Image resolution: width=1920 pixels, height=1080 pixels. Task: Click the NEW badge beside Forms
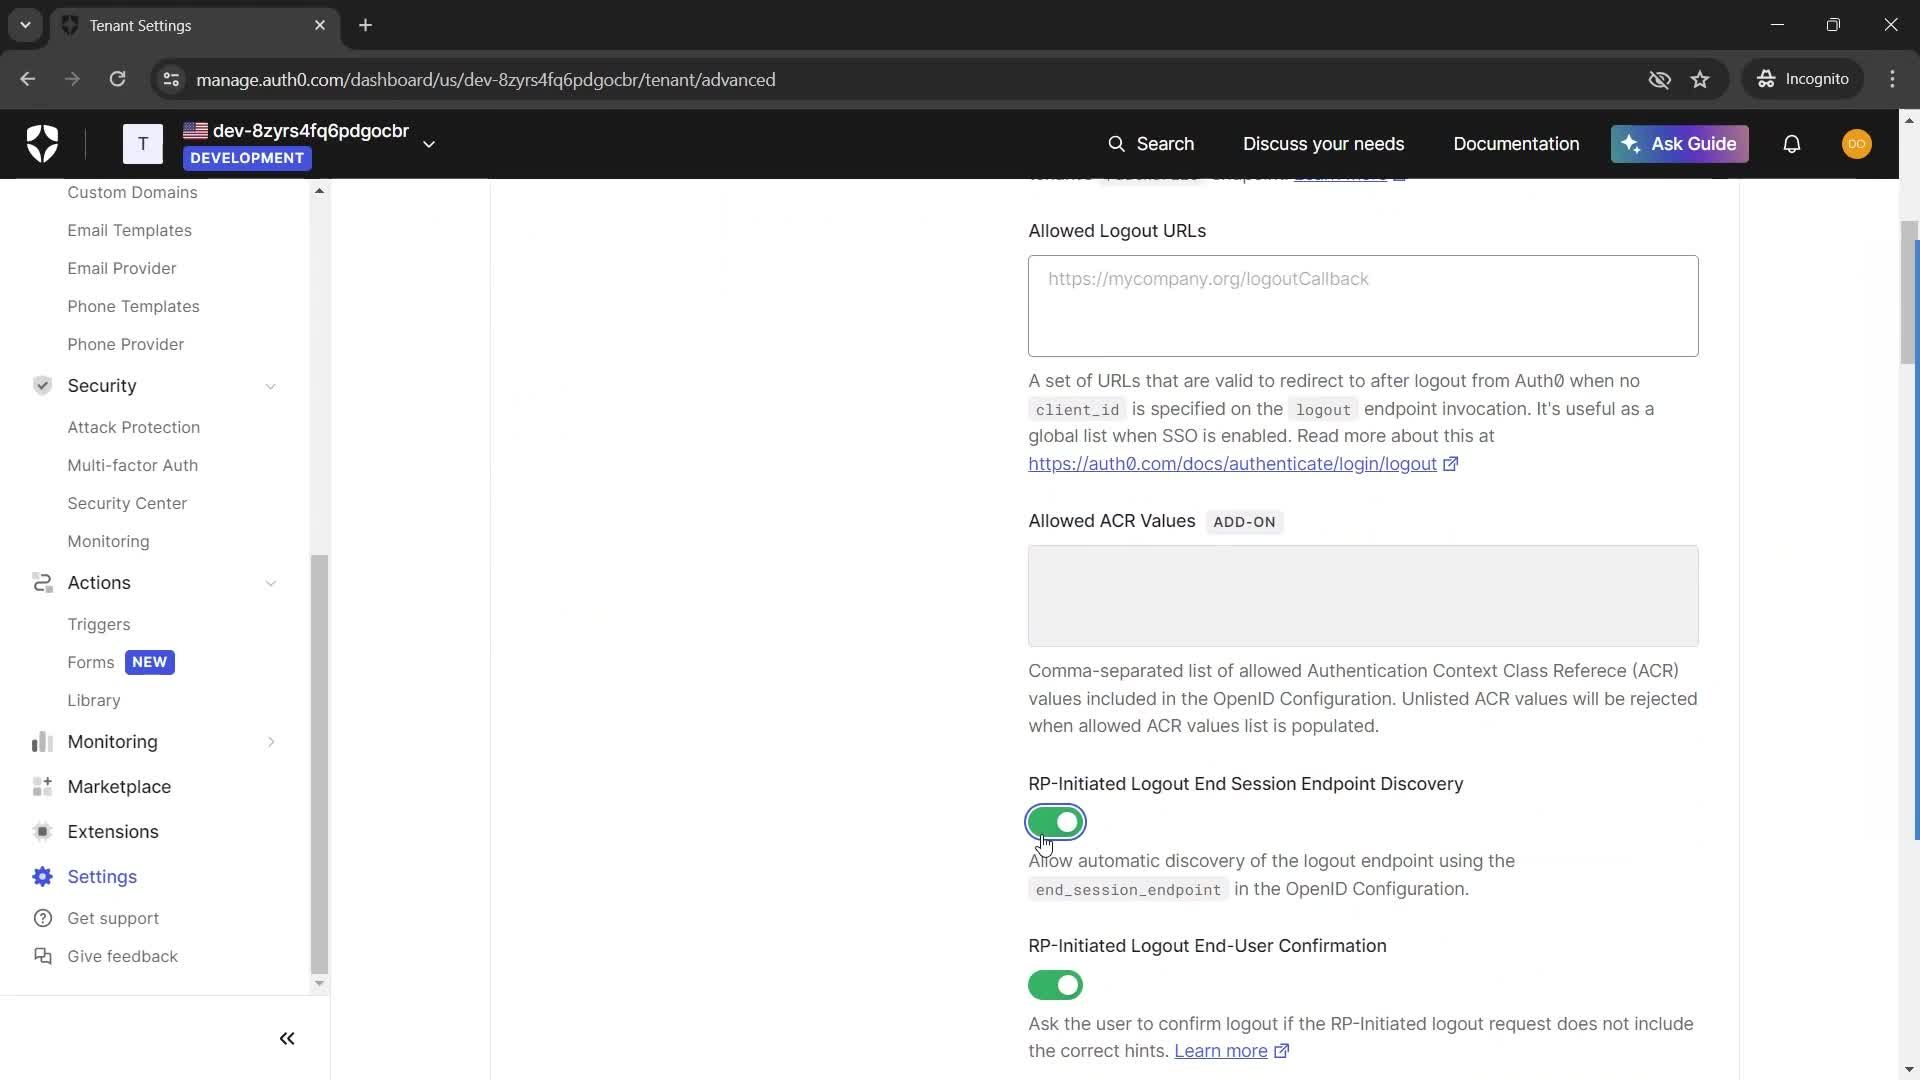click(x=149, y=662)
